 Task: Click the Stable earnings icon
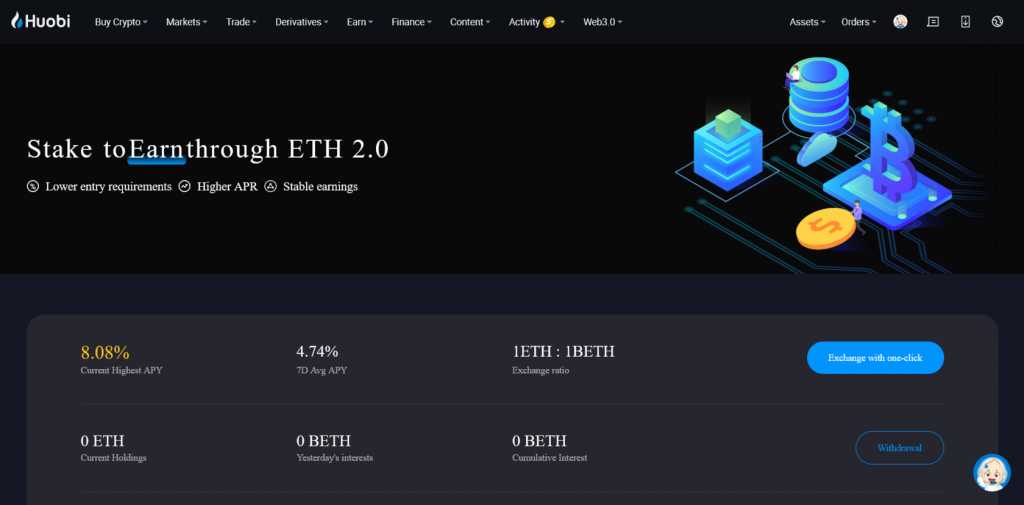(x=270, y=187)
